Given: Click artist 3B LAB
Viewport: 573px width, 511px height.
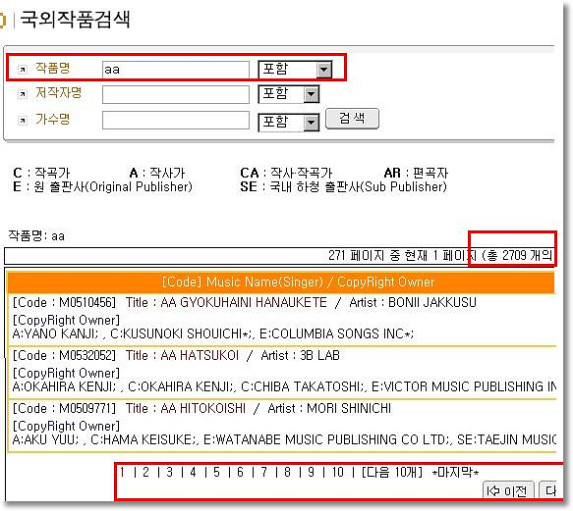Looking at the screenshot, I should [x=320, y=355].
